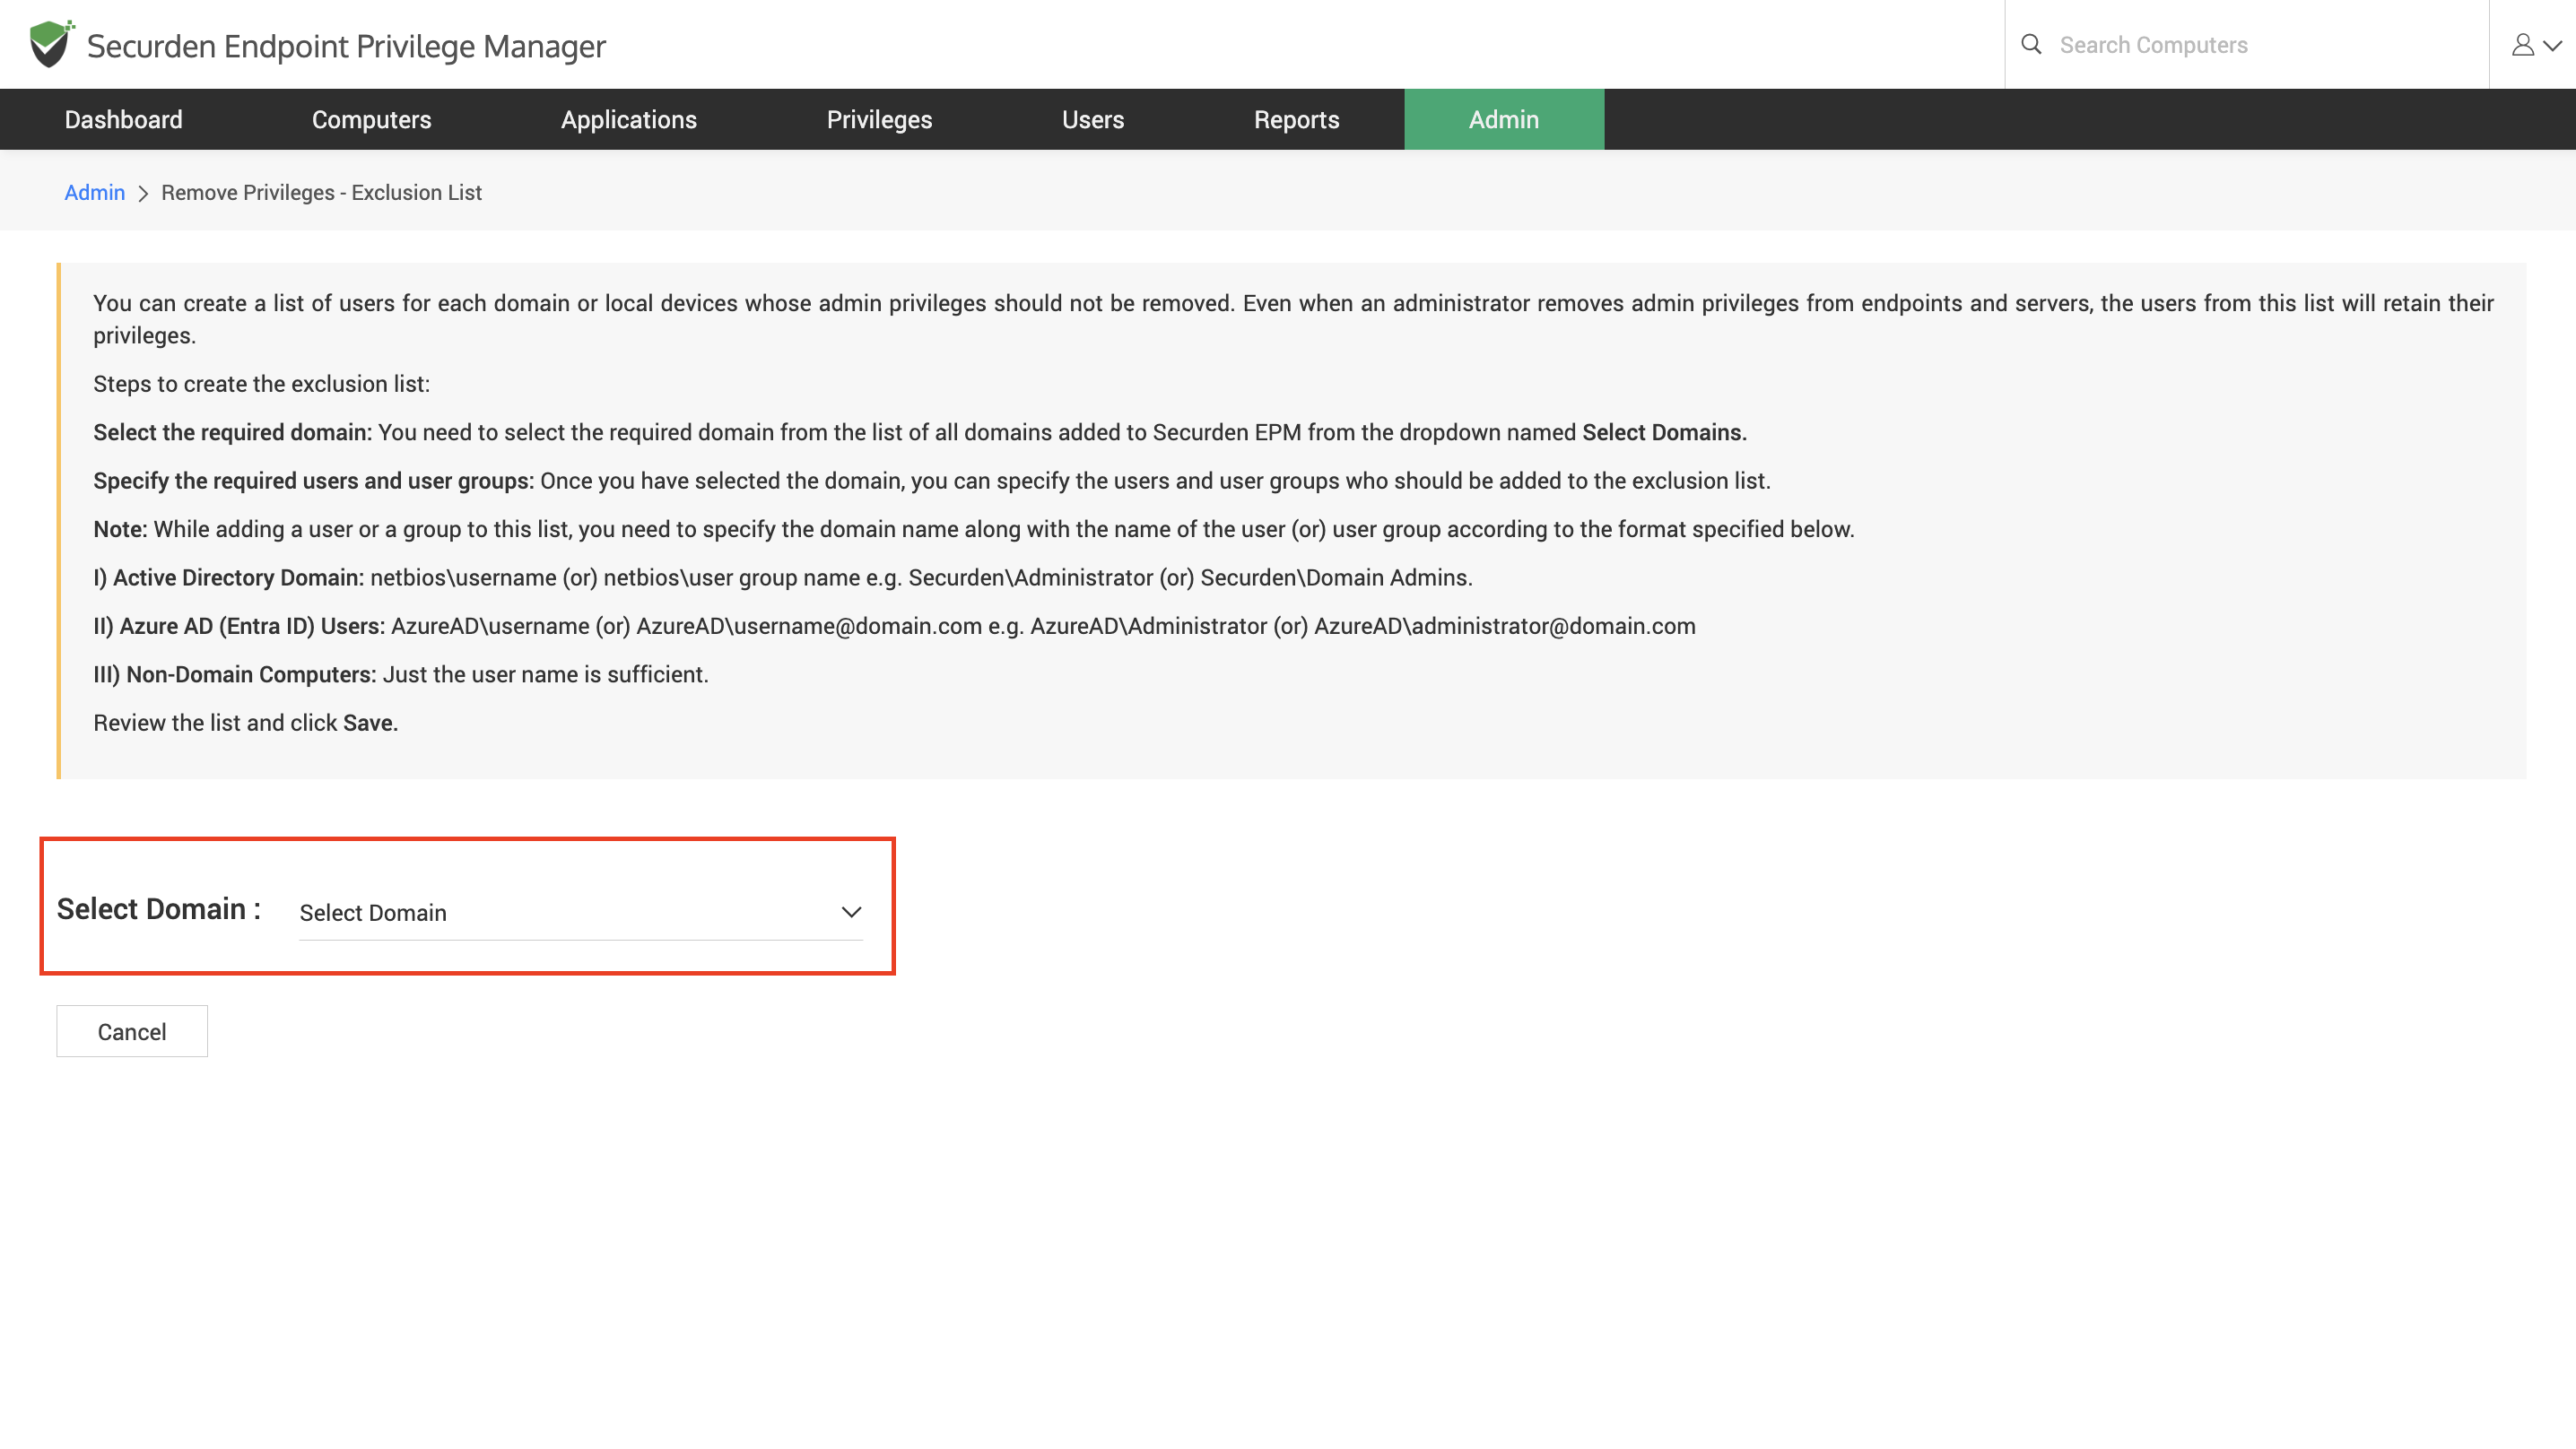Switch to the Applications tab

point(629,119)
